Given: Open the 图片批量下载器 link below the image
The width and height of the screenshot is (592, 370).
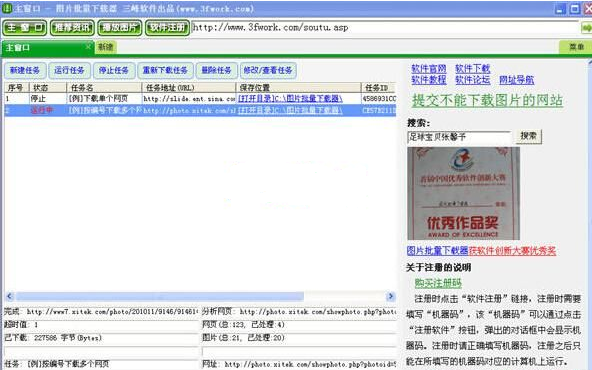Looking at the screenshot, I should click(x=437, y=251).
